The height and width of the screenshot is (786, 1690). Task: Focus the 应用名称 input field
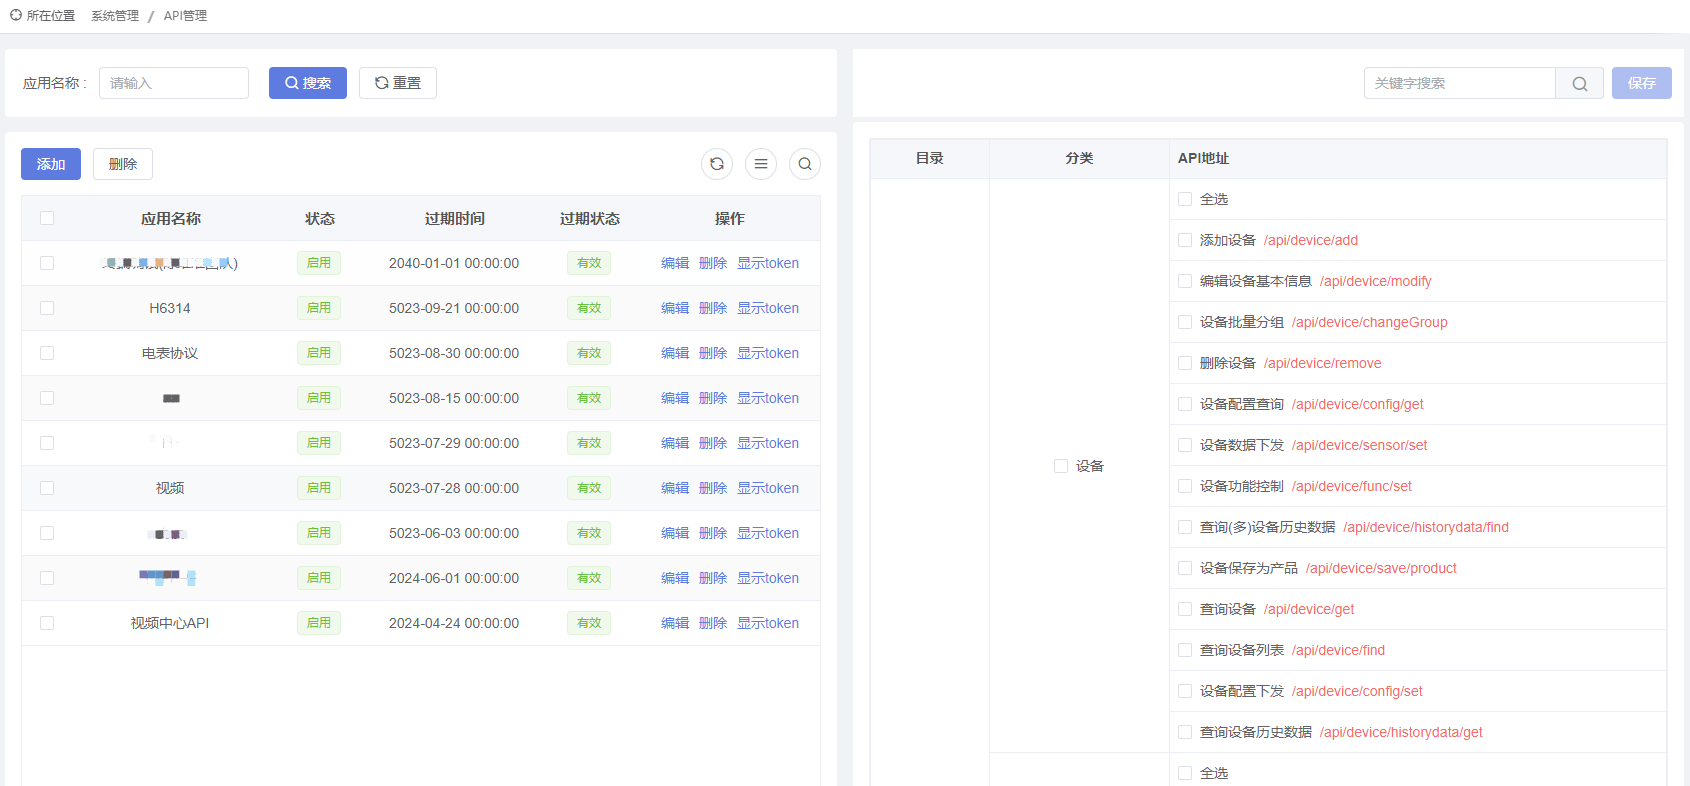(x=174, y=83)
